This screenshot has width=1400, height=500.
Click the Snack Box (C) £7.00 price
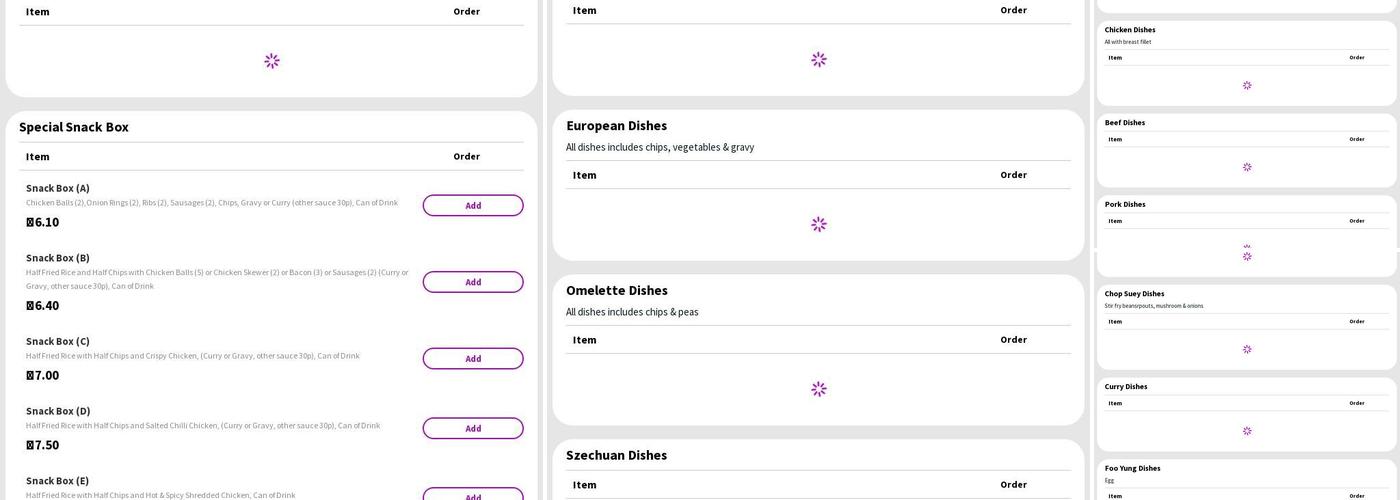coord(43,375)
